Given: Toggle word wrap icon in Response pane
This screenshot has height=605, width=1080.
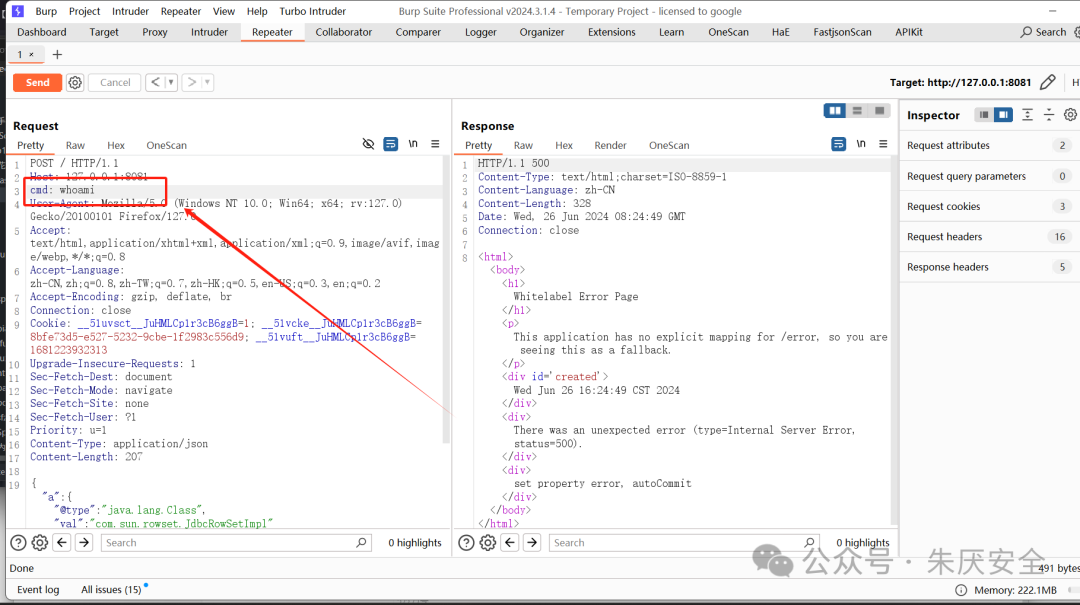Looking at the screenshot, I should pos(838,144).
